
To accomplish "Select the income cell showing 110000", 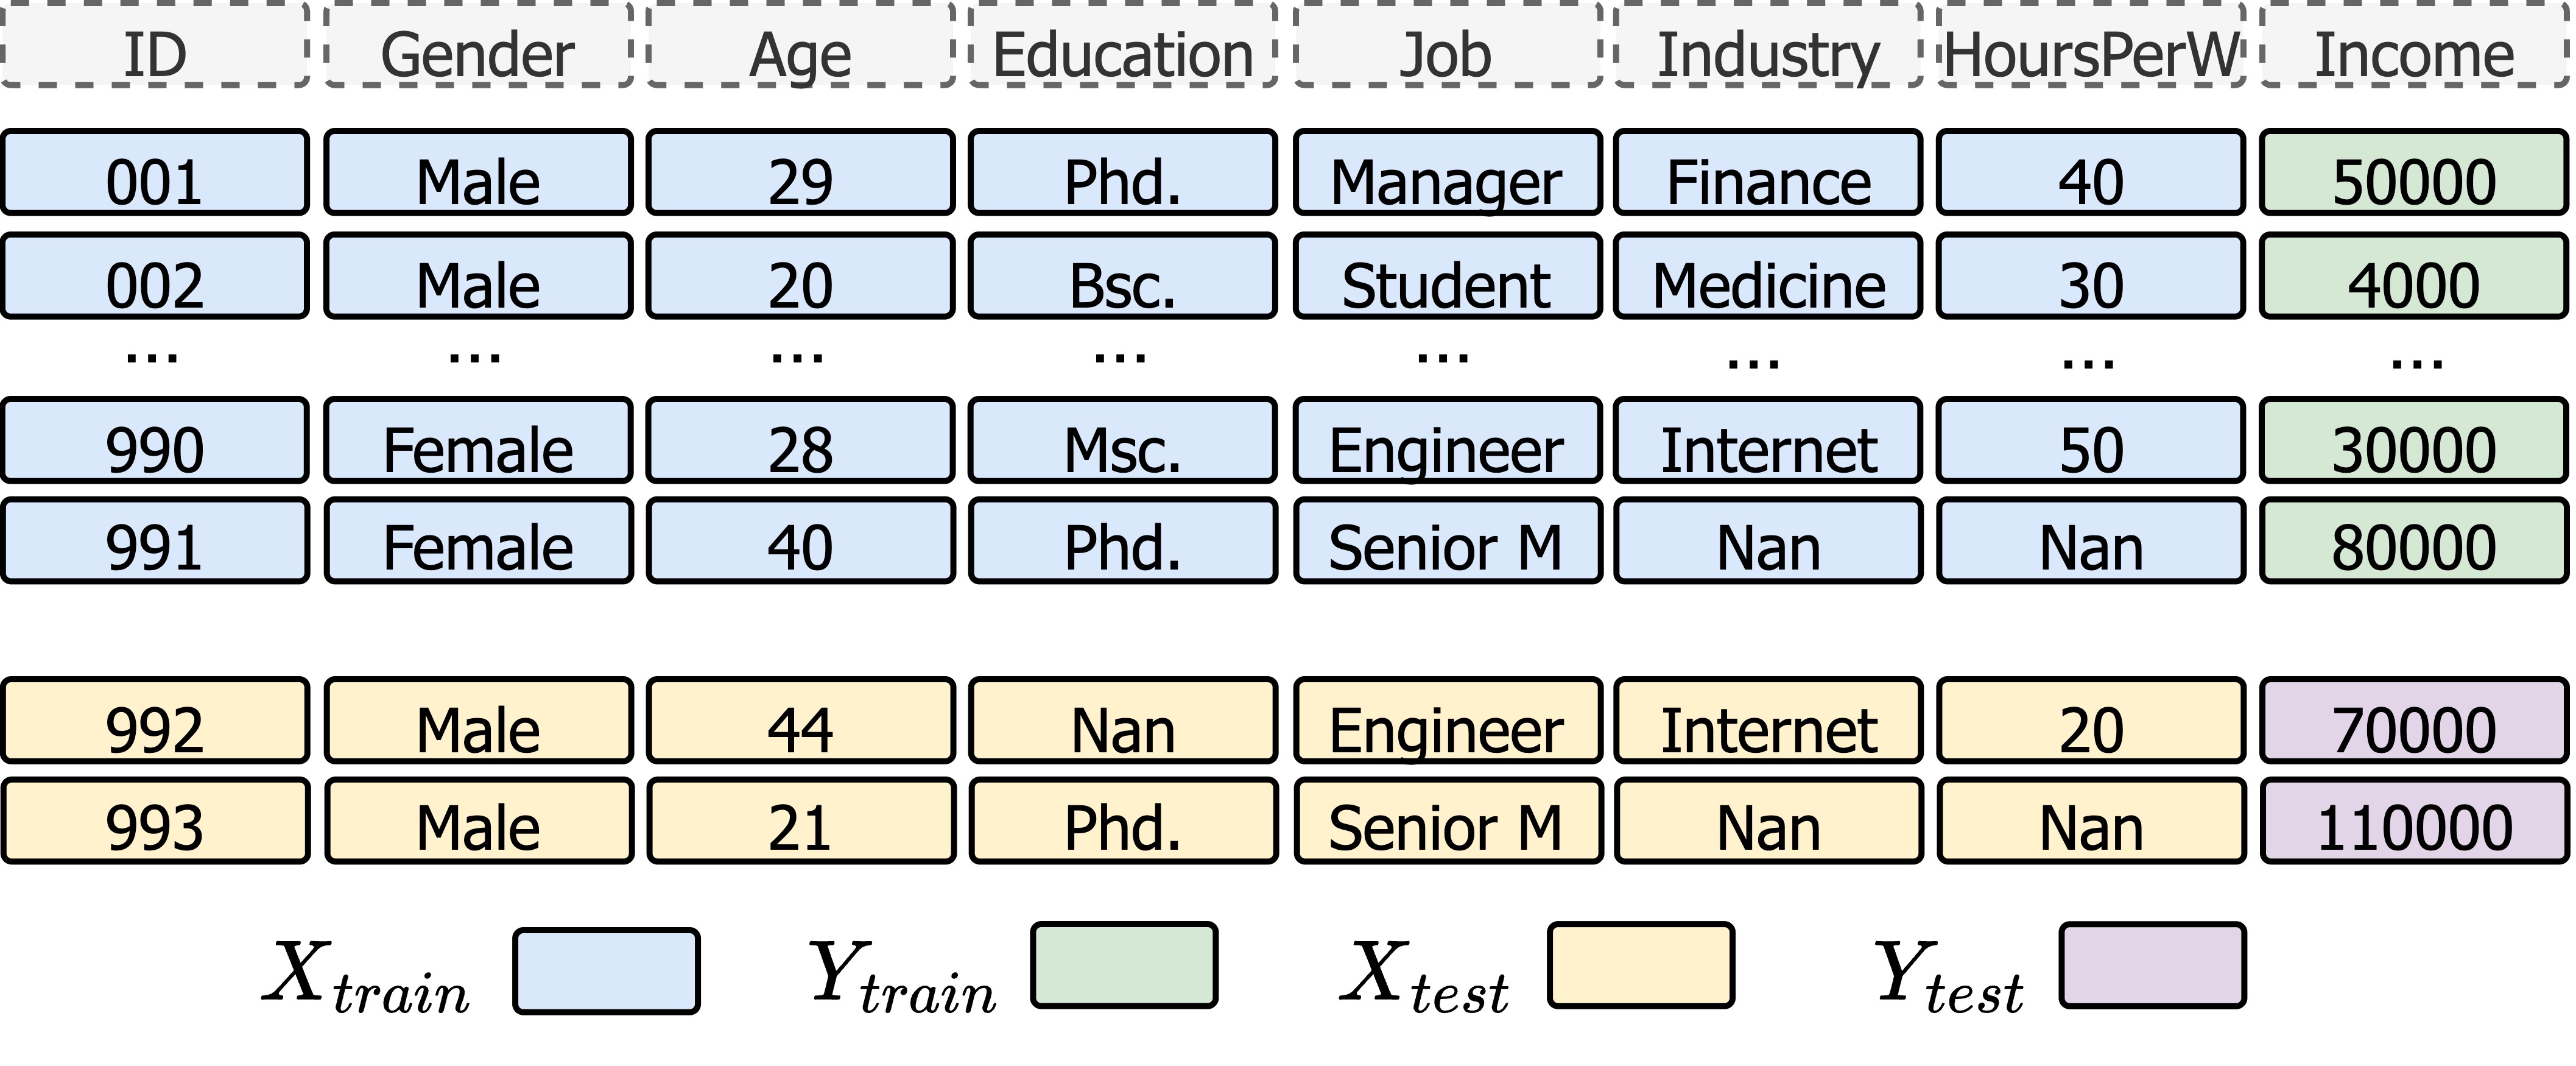I will point(2414,821).
